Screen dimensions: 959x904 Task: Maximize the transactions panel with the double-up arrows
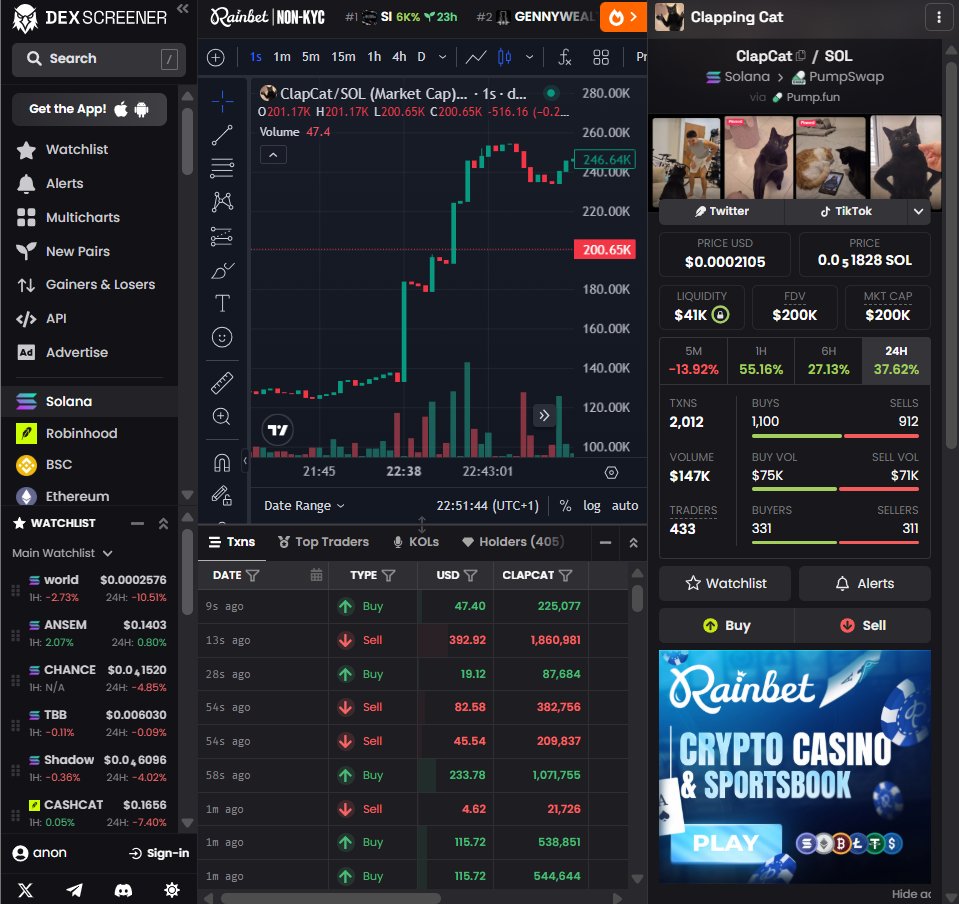634,543
